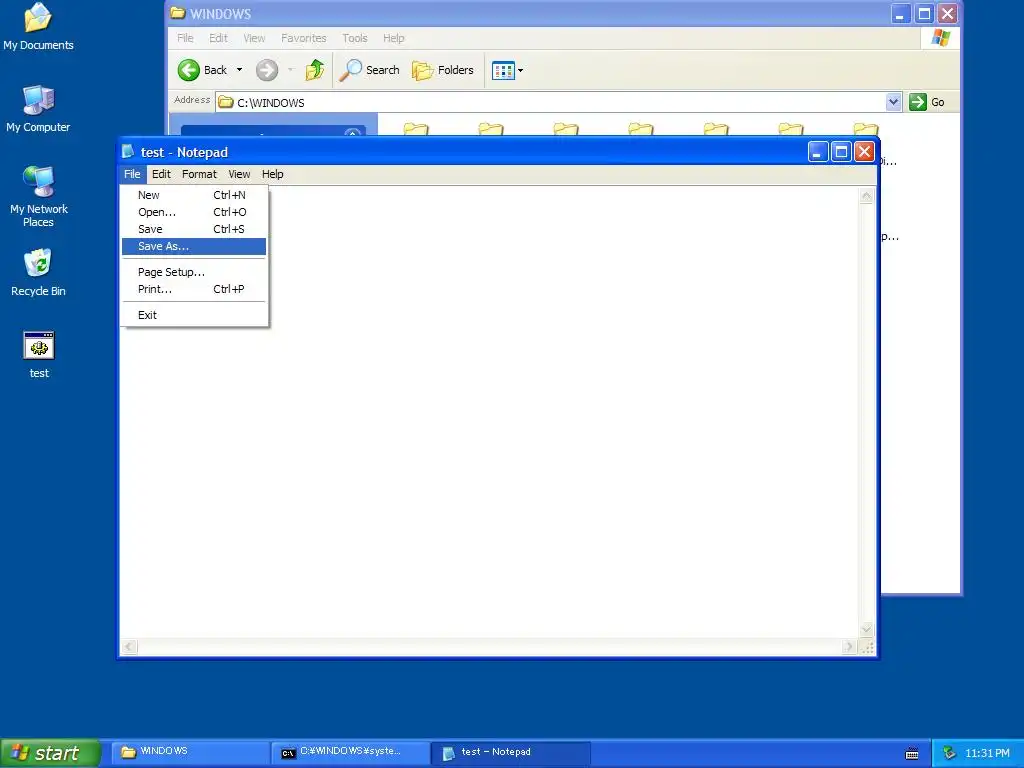Switch to C:\WINDOWS\syste... command prompt taskbar button
This screenshot has height=768, width=1024.
point(350,752)
